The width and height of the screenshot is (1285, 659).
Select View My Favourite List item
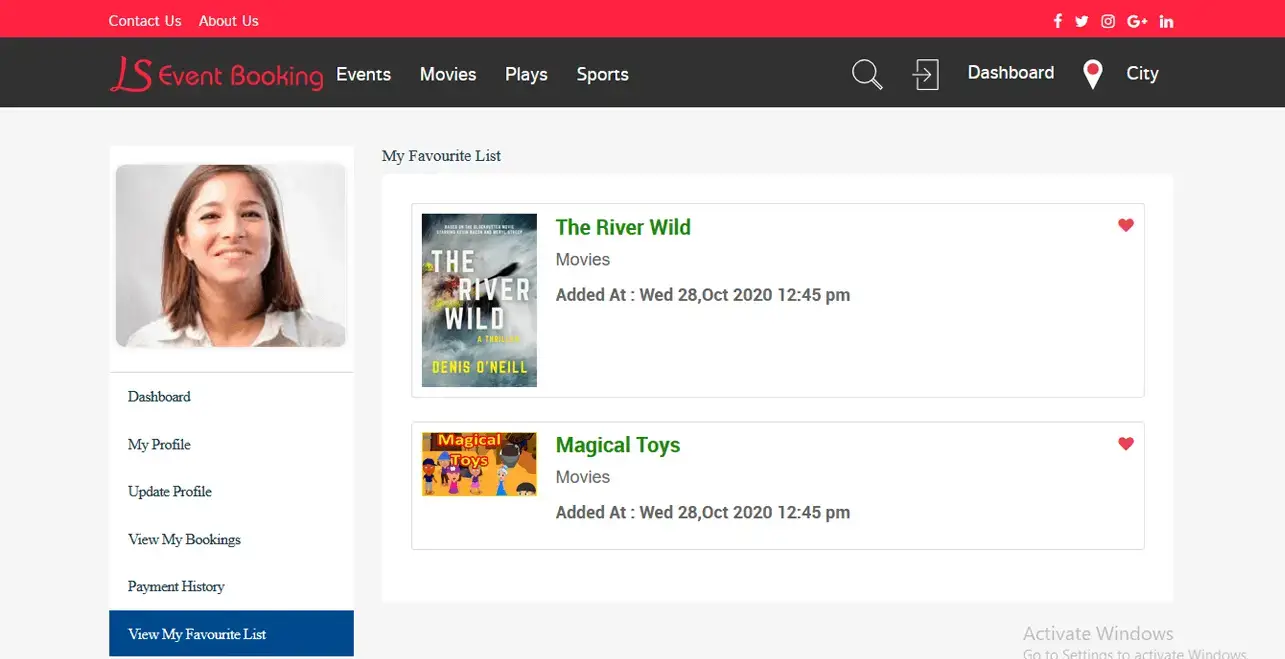231,634
